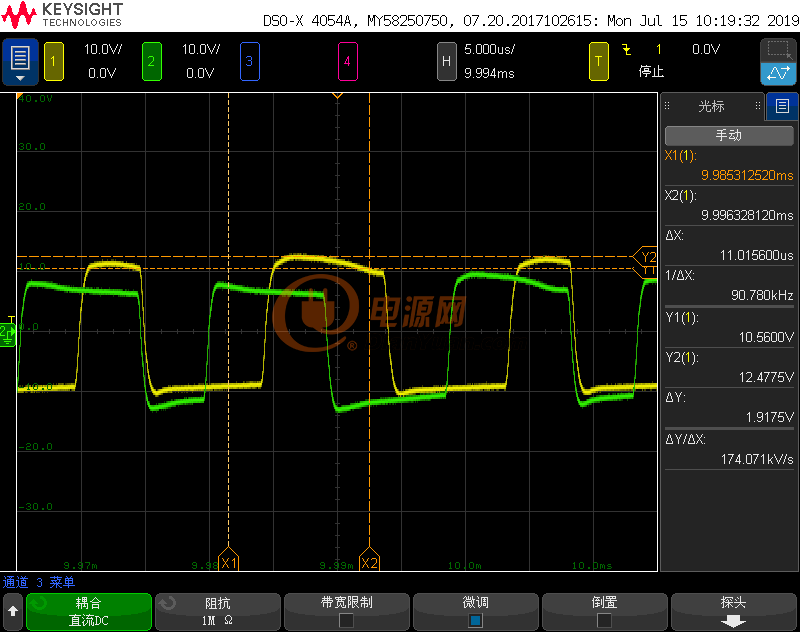Turn on channel 4 pink button
800x632 pixels.
(347, 62)
